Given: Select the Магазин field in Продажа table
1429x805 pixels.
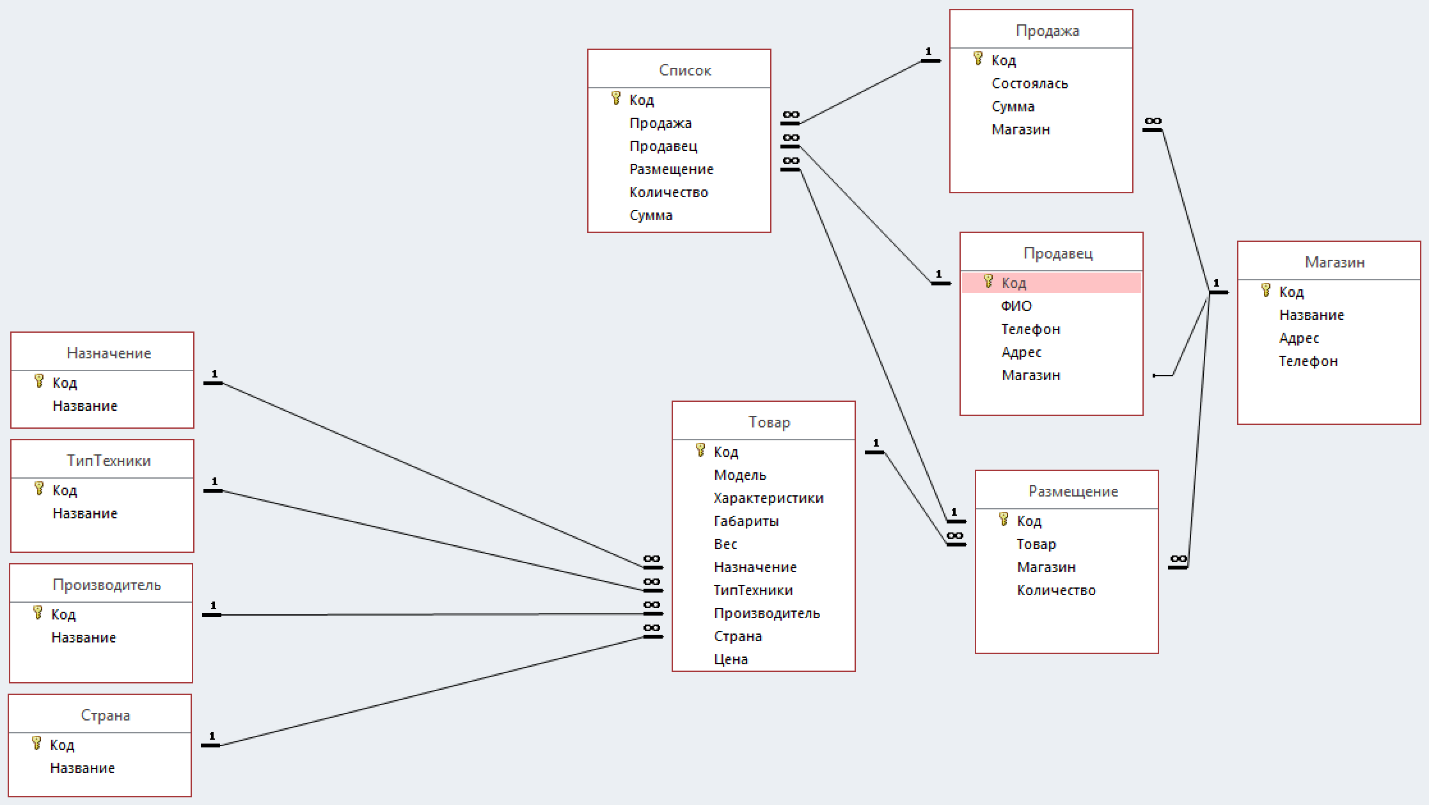Looking at the screenshot, I should [x=1041, y=129].
